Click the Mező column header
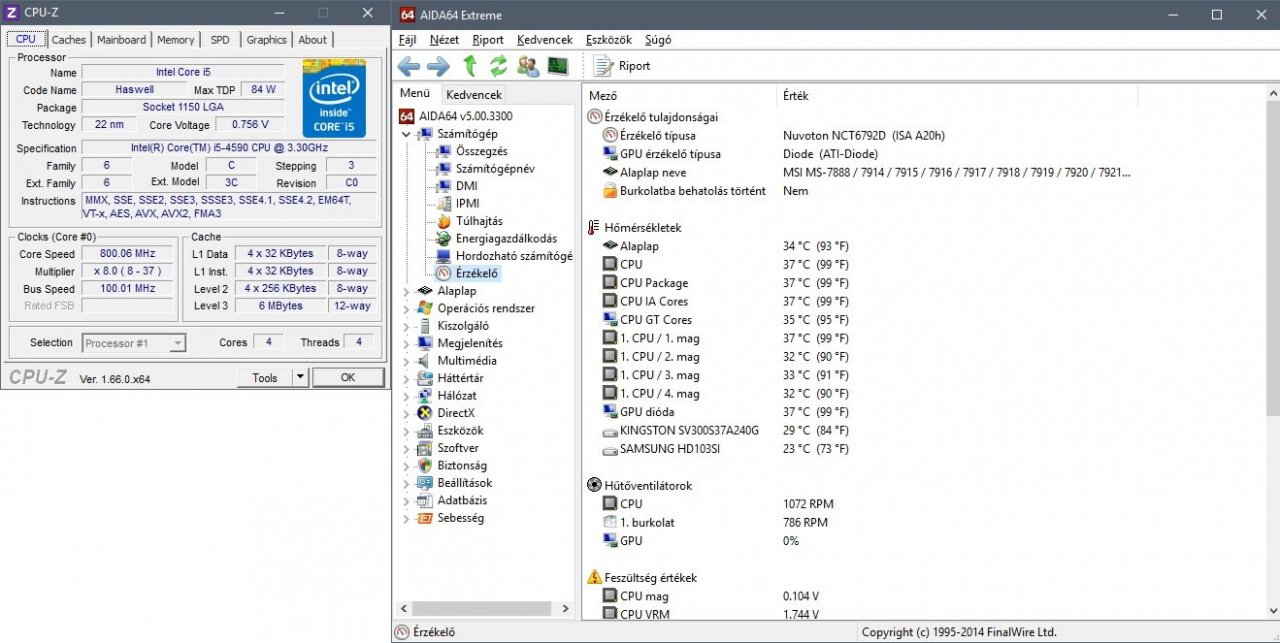The image size is (1280, 643). 680,96
